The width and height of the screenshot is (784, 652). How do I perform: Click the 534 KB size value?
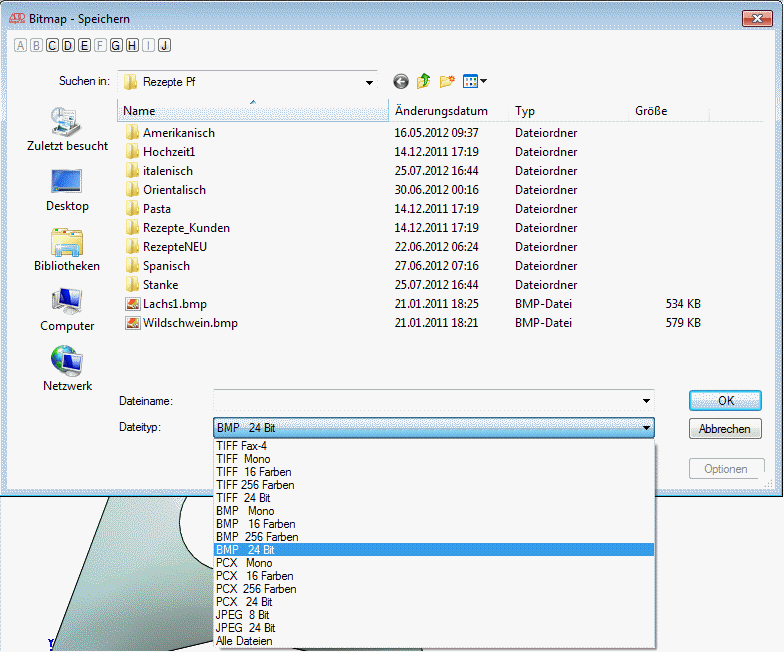pyautogui.click(x=683, y=304)
